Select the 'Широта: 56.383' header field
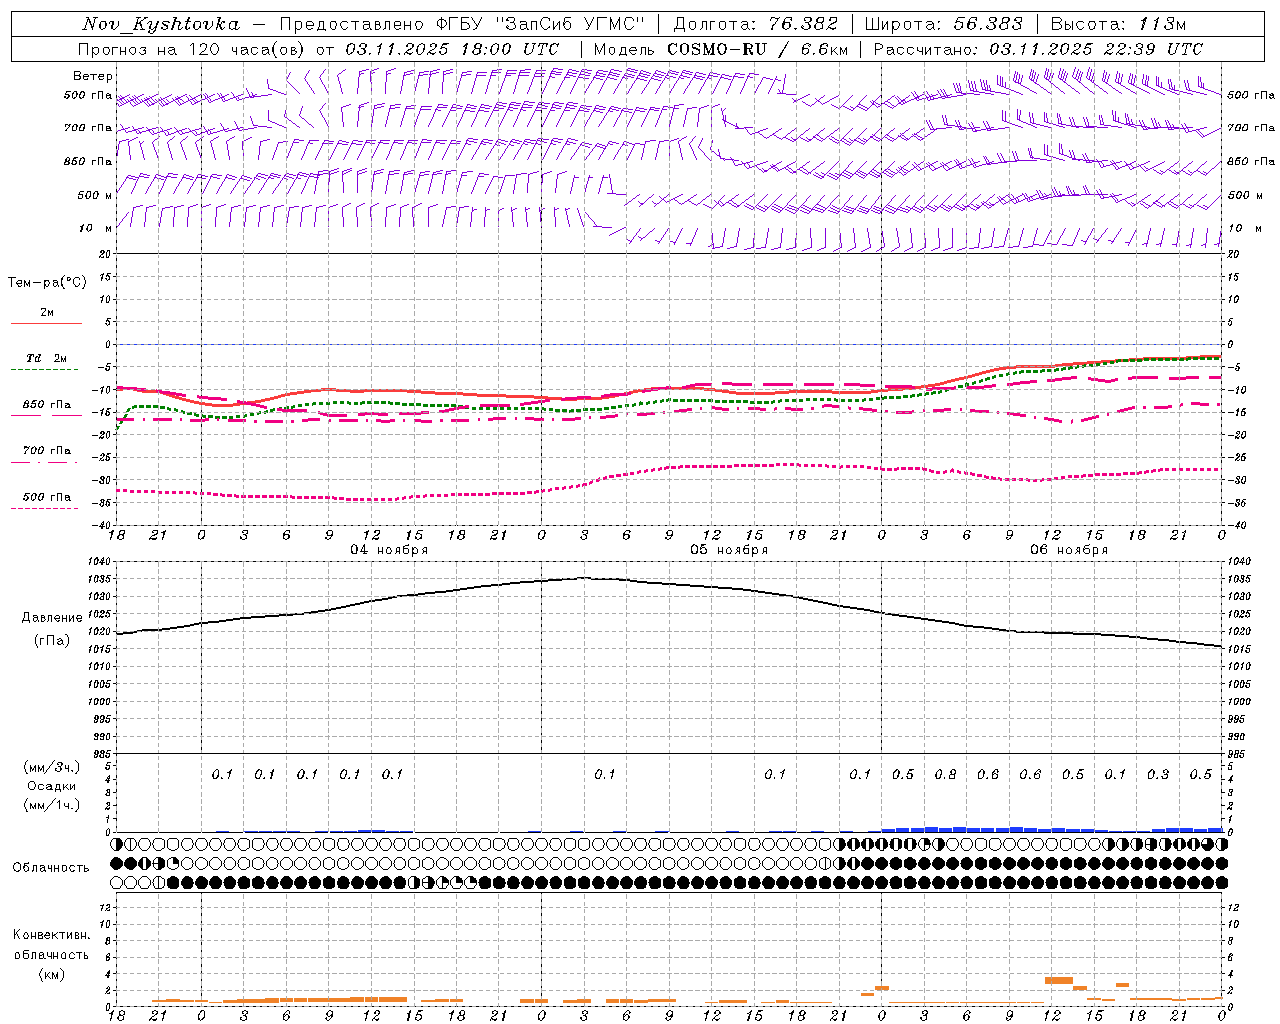 coord(943,24)
